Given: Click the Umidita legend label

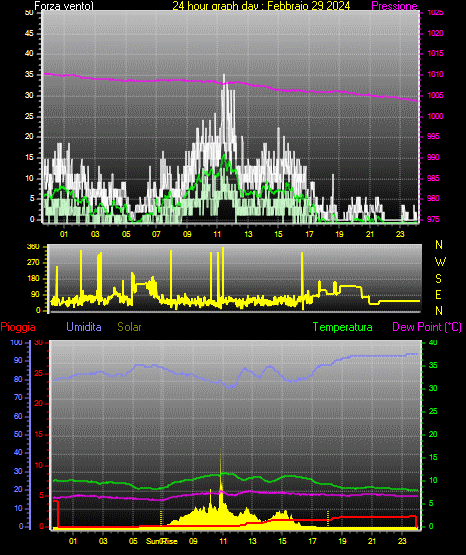Looking at the screenshot, I should (84, 327).
